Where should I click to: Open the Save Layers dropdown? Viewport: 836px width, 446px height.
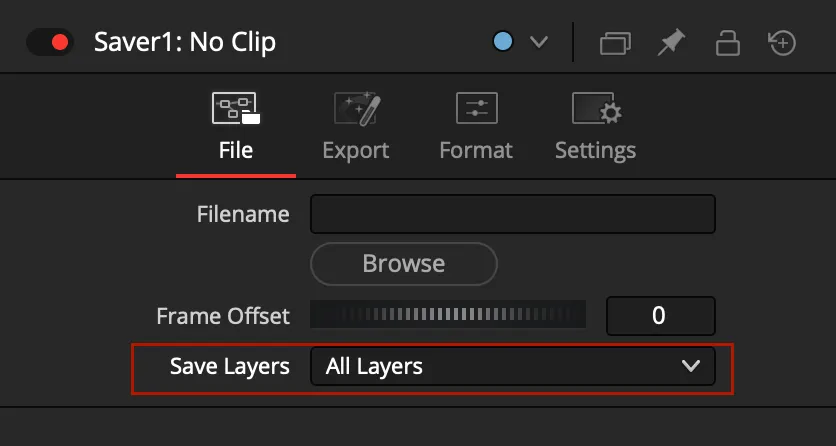513,366
